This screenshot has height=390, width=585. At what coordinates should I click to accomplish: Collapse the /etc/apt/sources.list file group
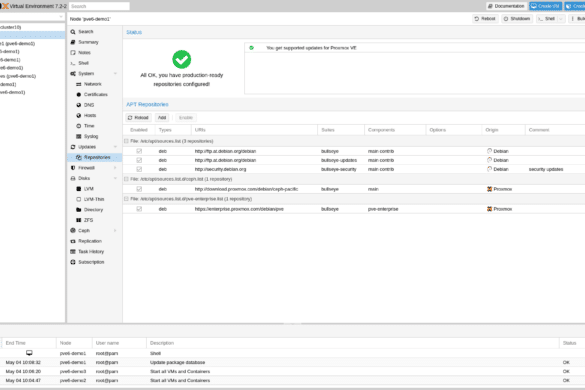click(x=126, y=141)
